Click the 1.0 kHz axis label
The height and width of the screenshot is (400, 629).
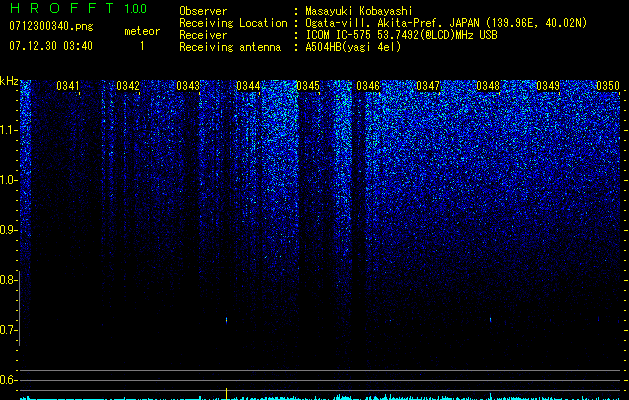(9, 181)
